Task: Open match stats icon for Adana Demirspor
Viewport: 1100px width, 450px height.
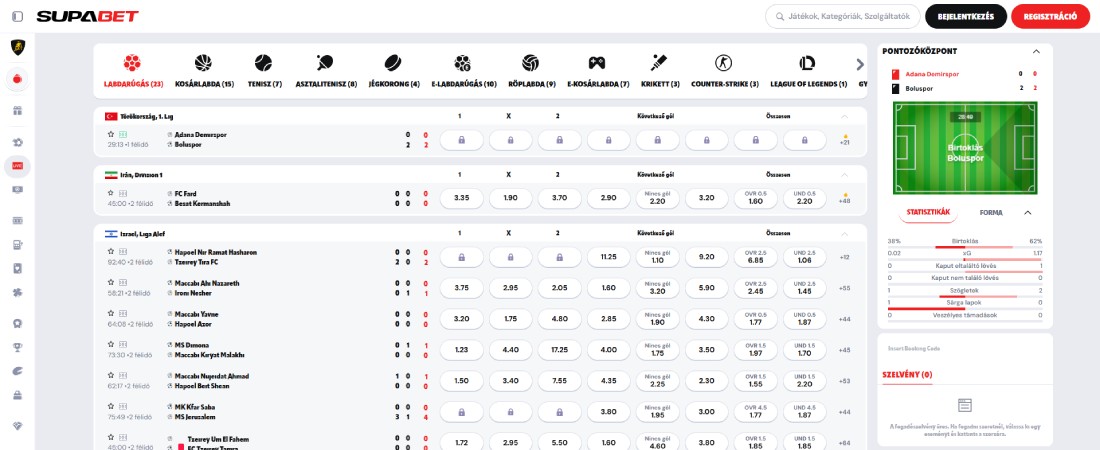Action: 123,134
